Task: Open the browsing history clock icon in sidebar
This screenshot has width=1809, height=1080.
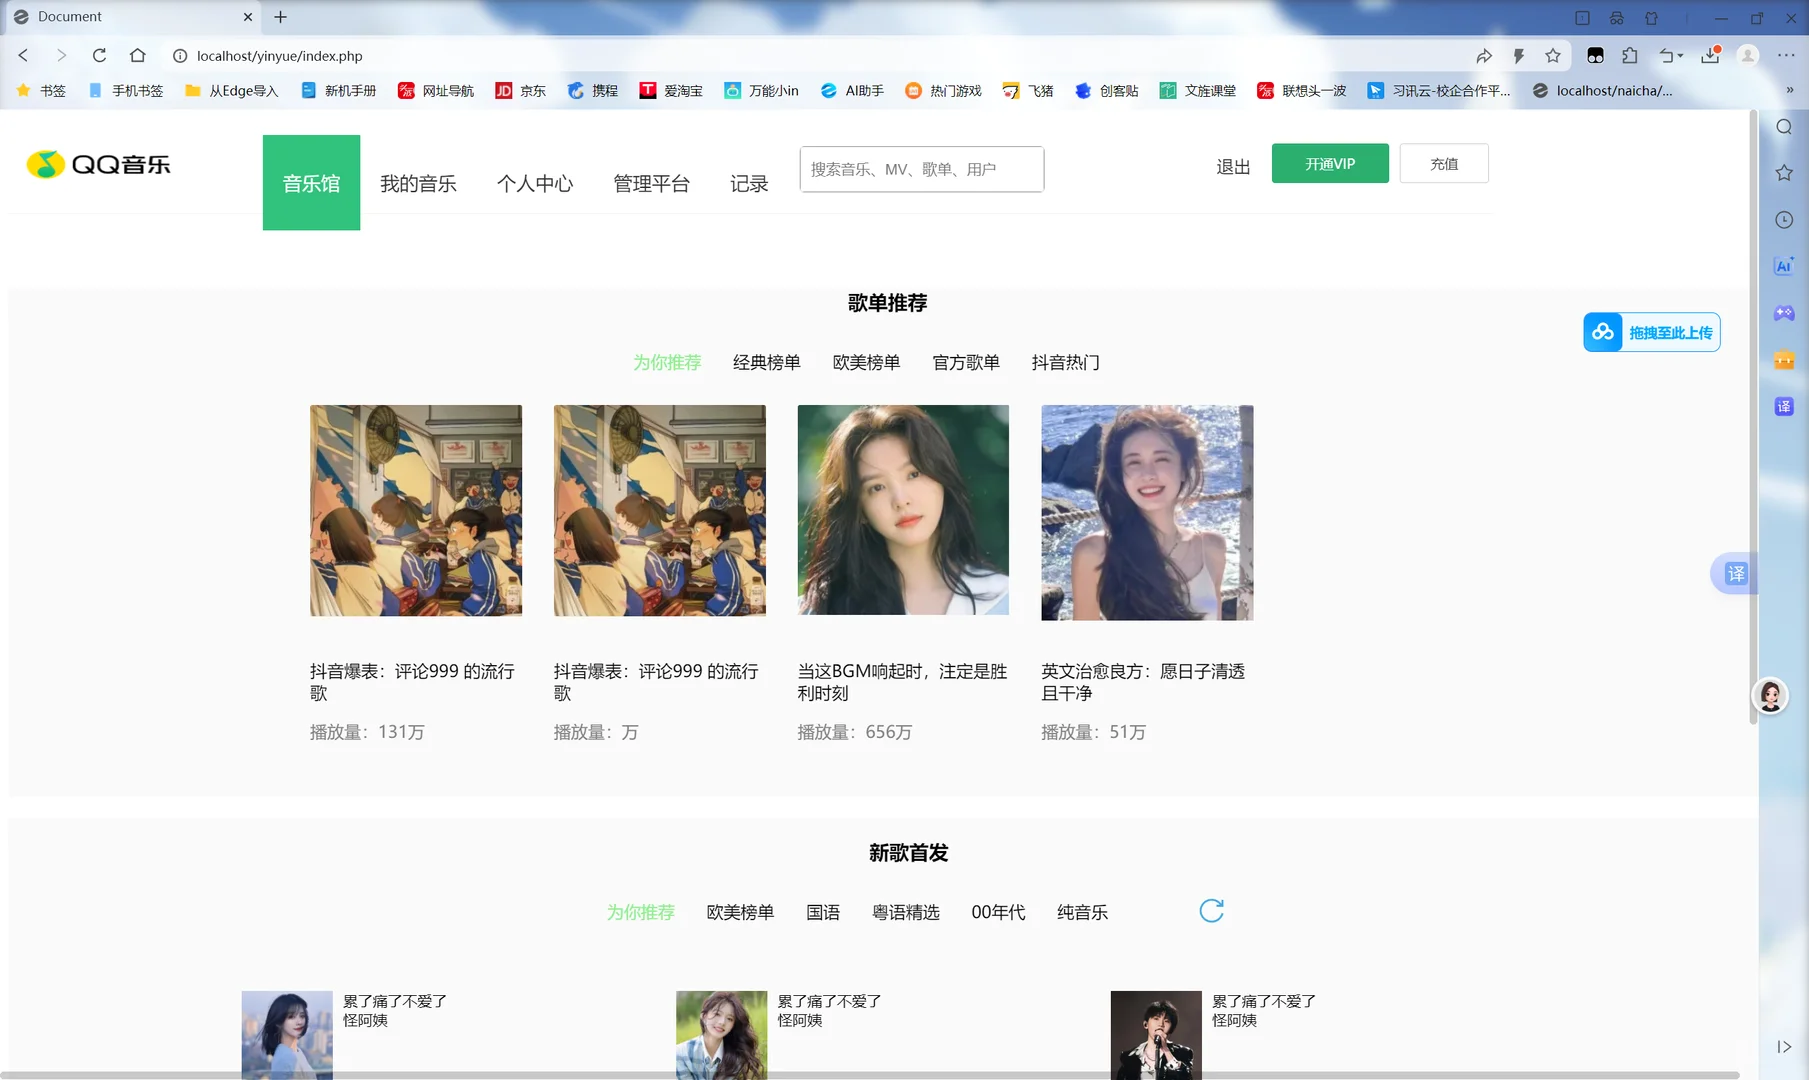Action: click(x=1783, y=219)
